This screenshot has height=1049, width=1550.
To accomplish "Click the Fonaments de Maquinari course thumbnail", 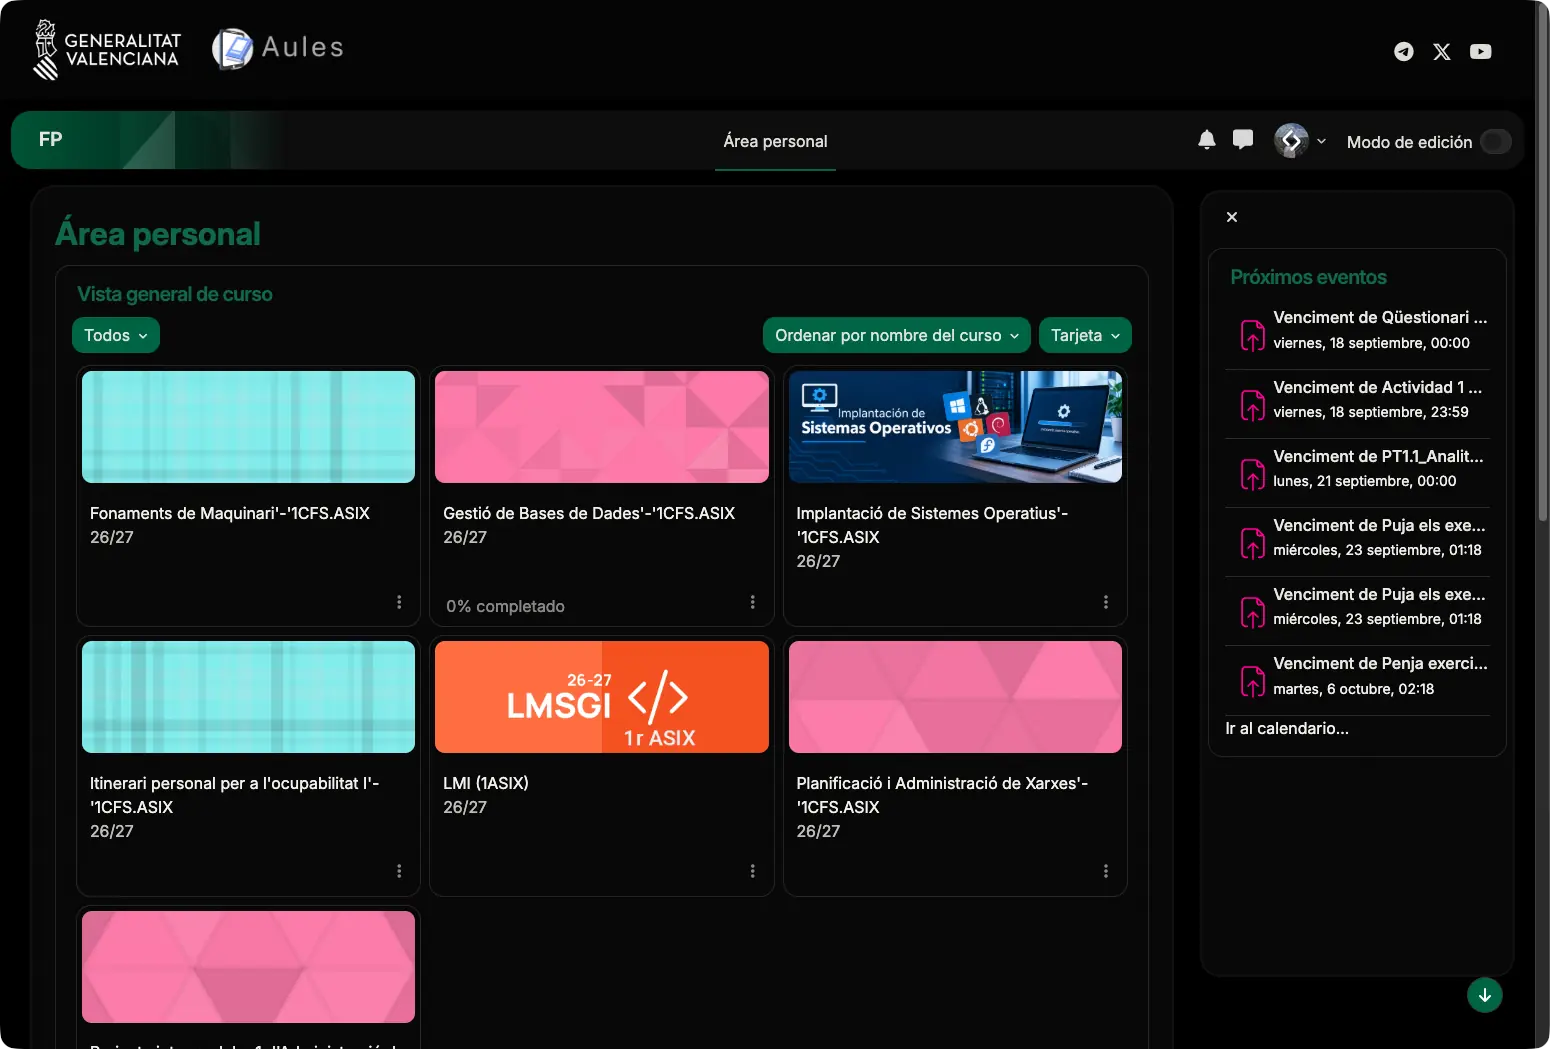I will [x=248, y=427].
